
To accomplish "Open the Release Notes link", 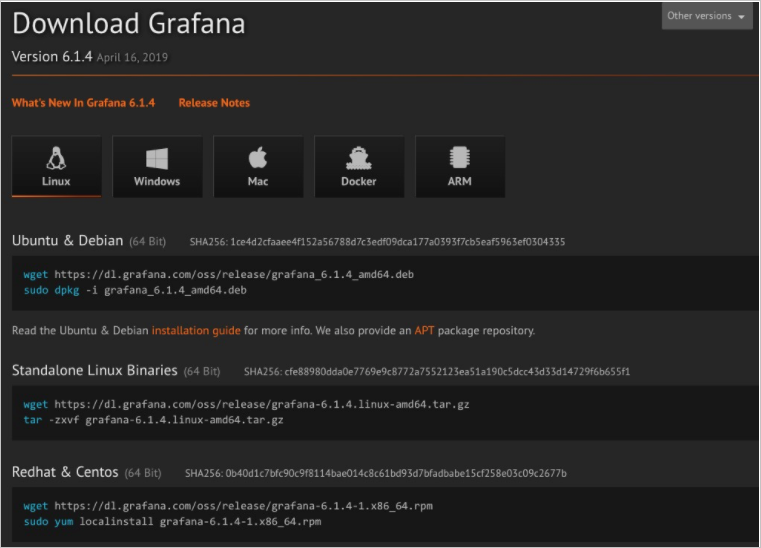I will coord(214,103).
